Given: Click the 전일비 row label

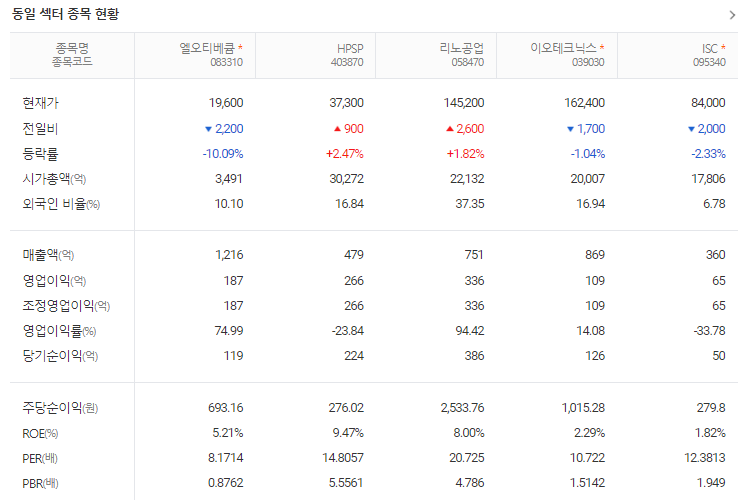Looking at the screenshot, I should pyautogui.click(x=41, y=129).
